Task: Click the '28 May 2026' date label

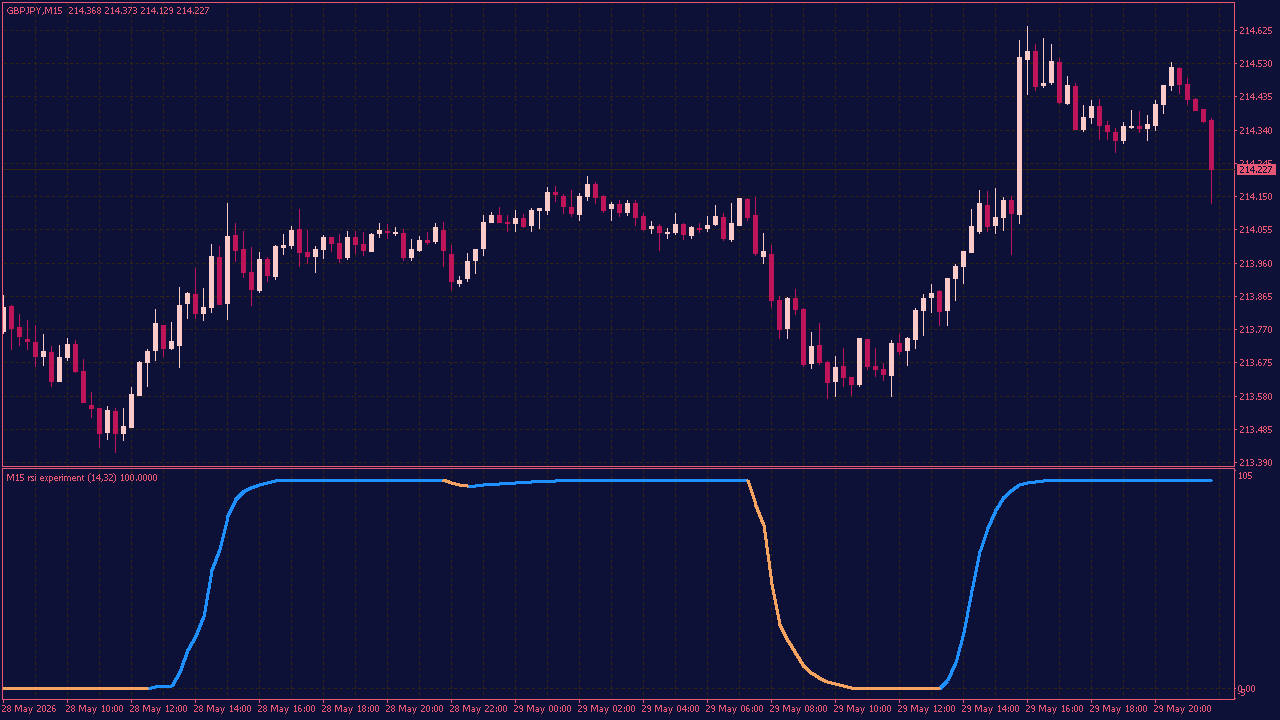Action: click(29, 709)
